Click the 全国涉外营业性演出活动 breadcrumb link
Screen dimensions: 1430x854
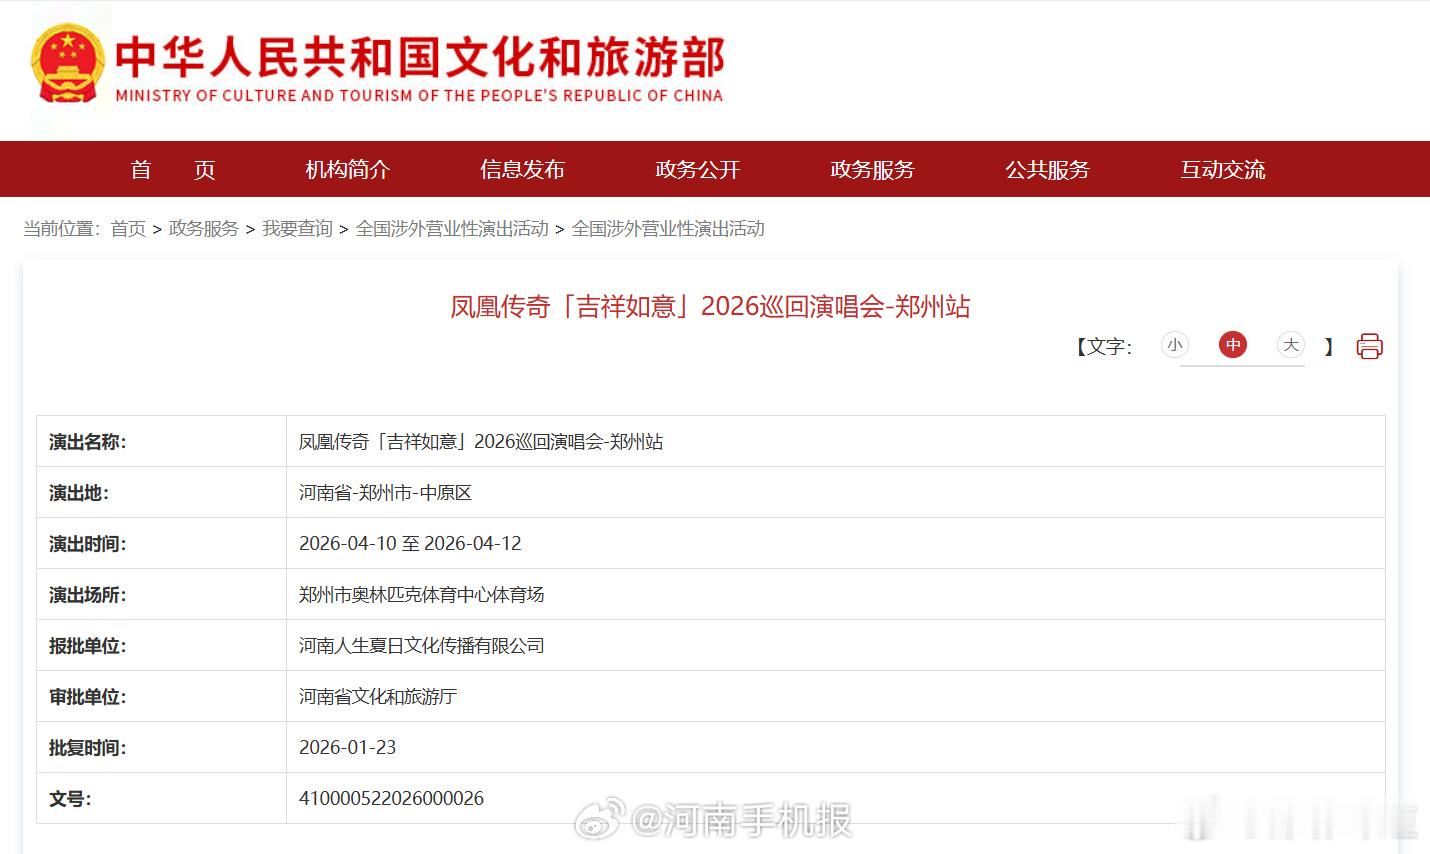click(452, 228)
